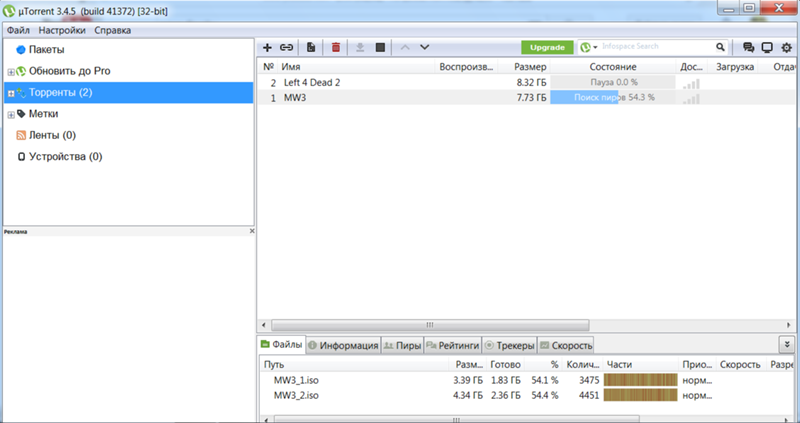
Task: Sort torrents by Загрузка column header
Action: pyautogui.click(x=734, y=67)
